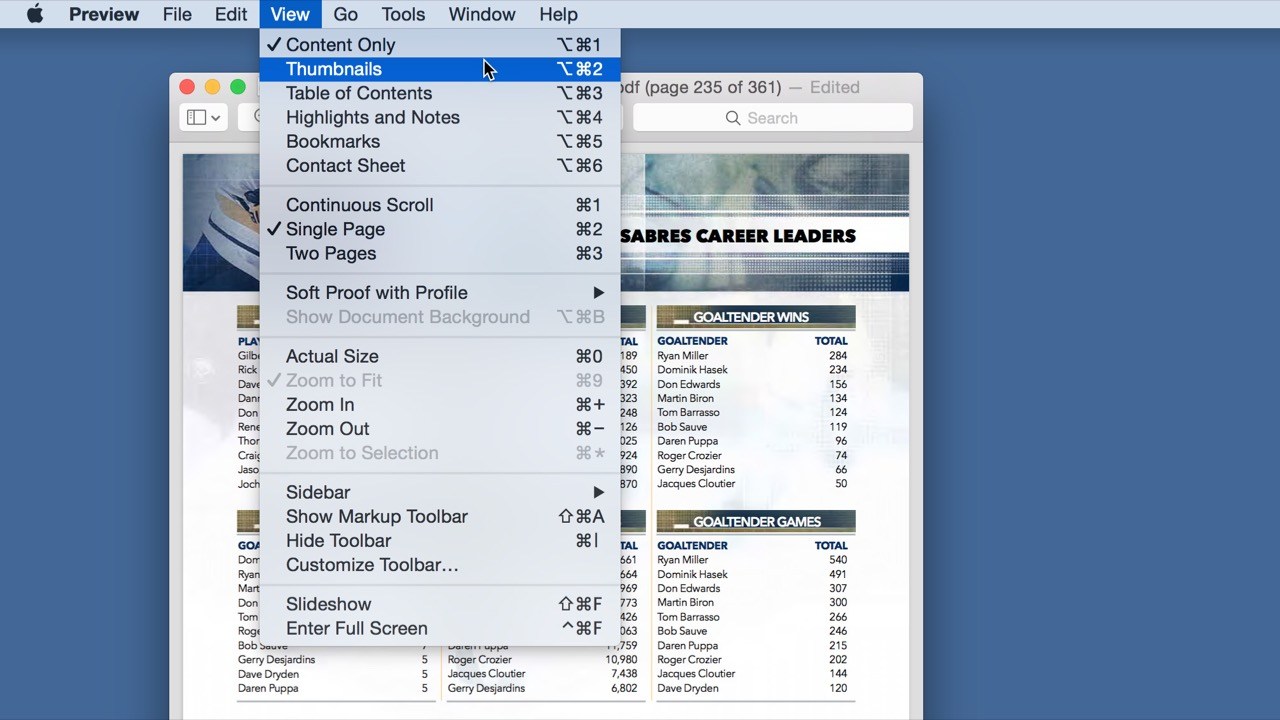Close the Preview document window

click(187, 87)
